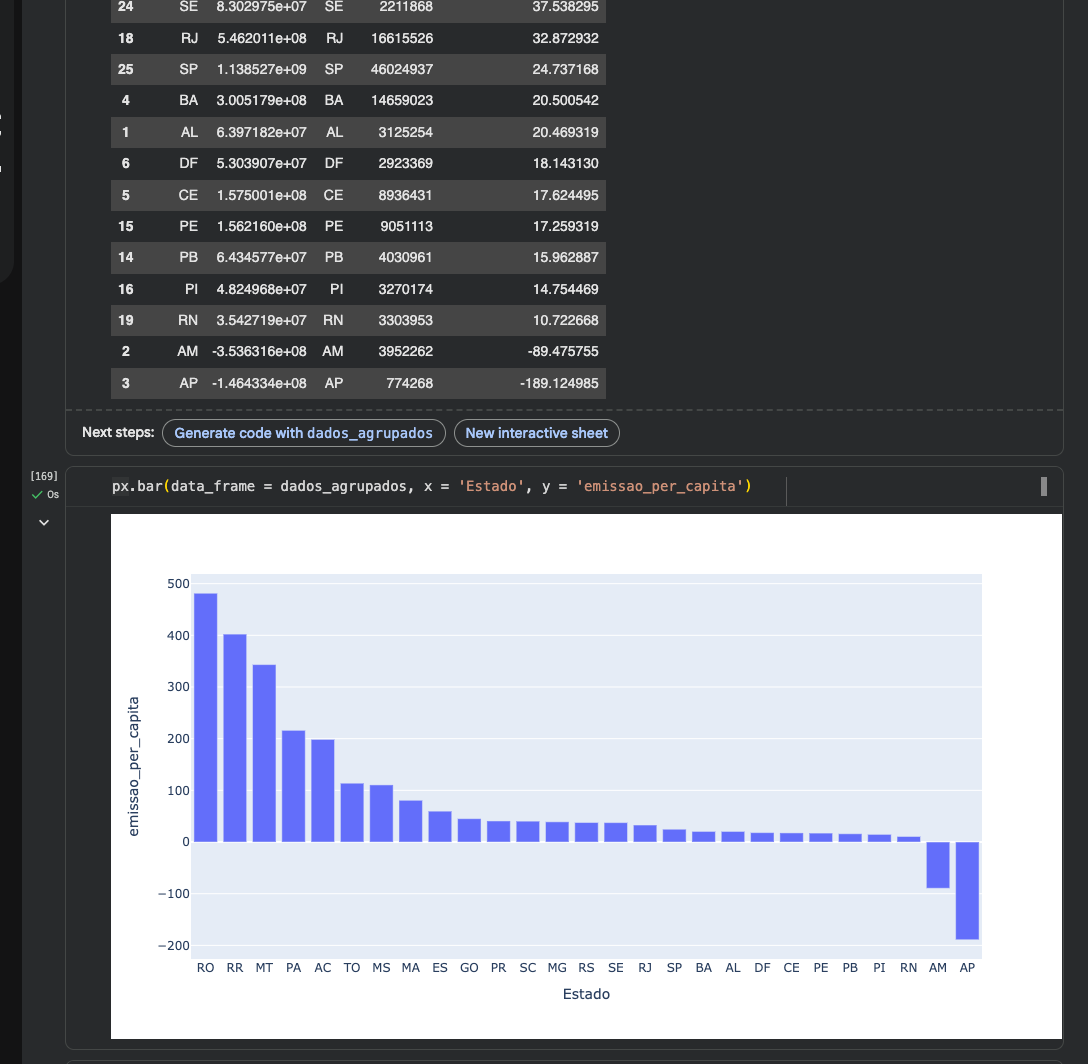
Task: Click the PA bar in the chart
Action: [x=293, y=786]
